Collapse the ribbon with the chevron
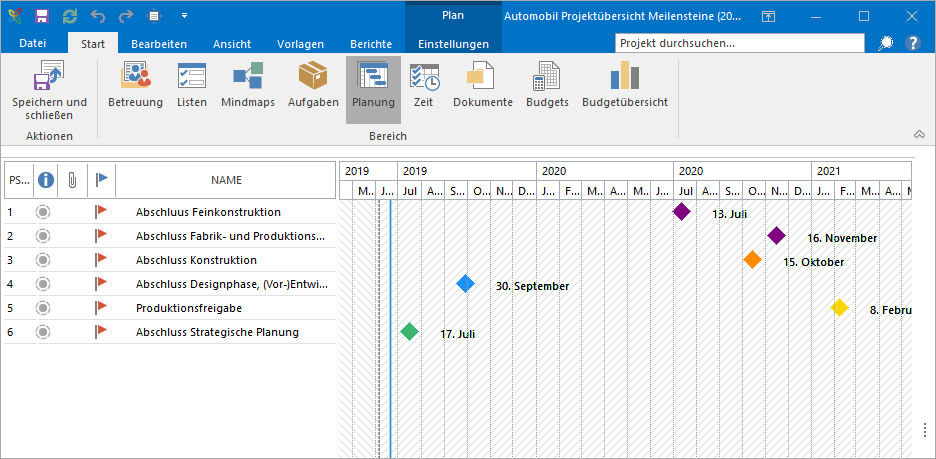This screenshot has width=936, height=459. tap(919, 135)
